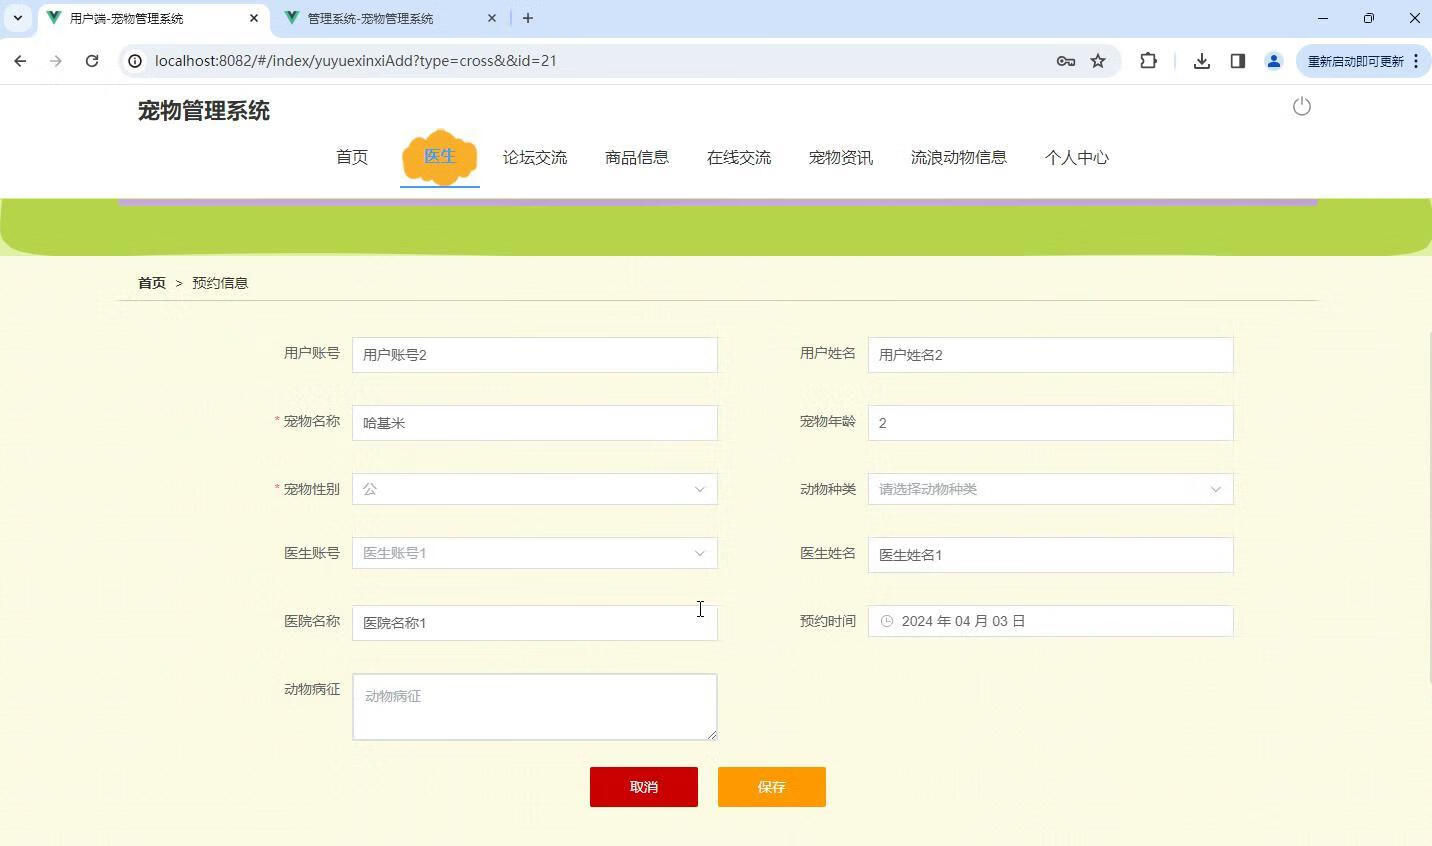1432x846 pixels.
Task: Open the extensions puzzle icon
Action: click(x=1148, y=61)
